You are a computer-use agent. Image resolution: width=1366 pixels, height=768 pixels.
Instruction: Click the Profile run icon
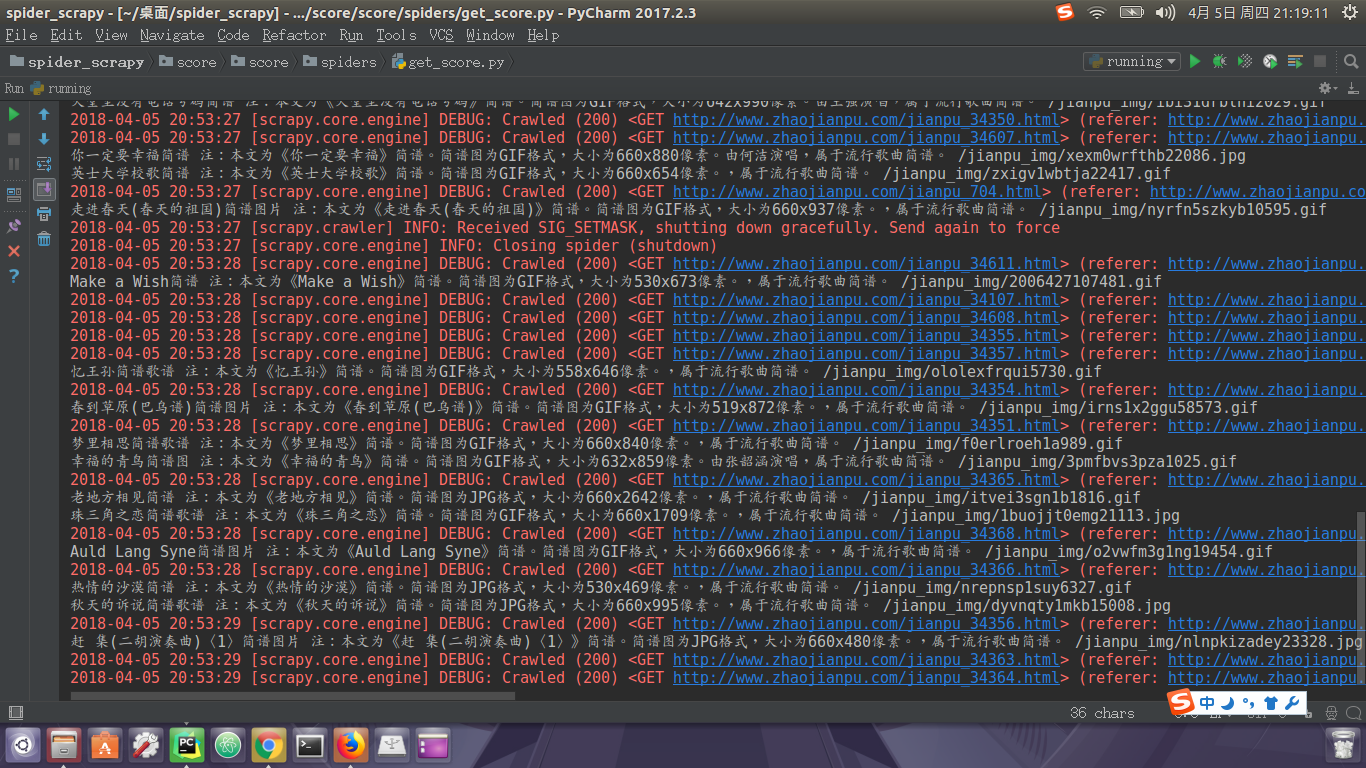[x=1270, y=62]
